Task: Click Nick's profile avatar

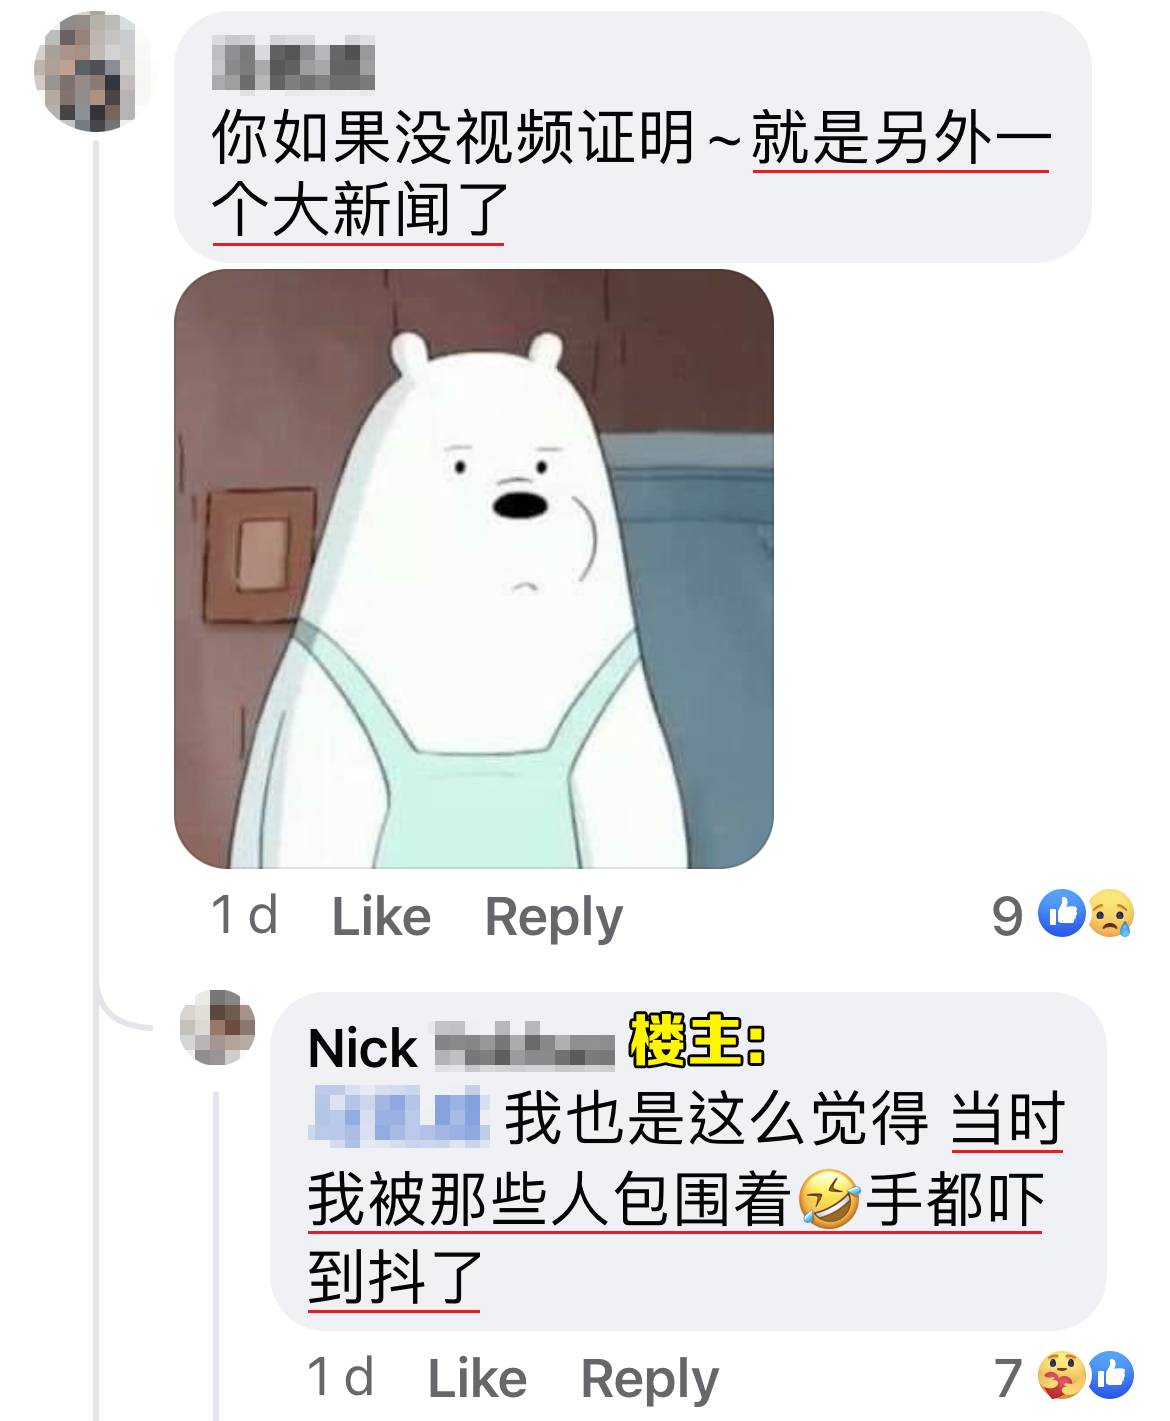Action: pos(217,1027)
